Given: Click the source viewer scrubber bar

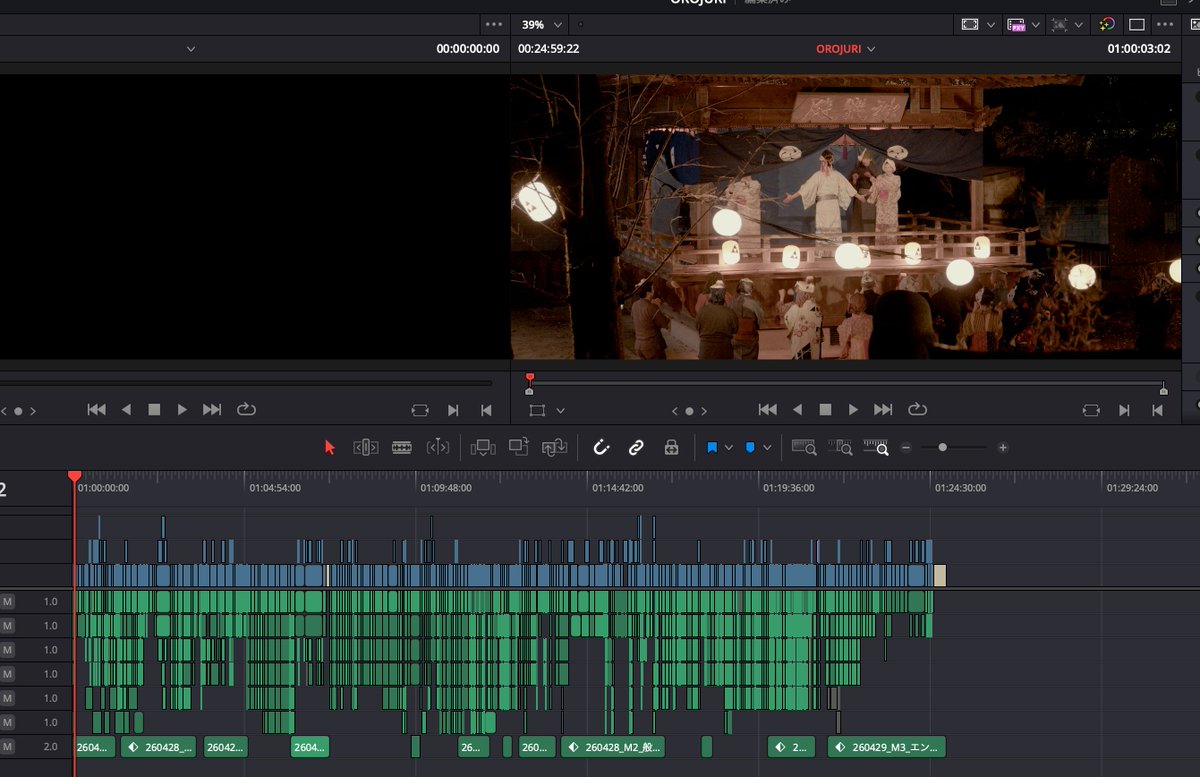Looking at the screenshot, I should click(246, 382).
